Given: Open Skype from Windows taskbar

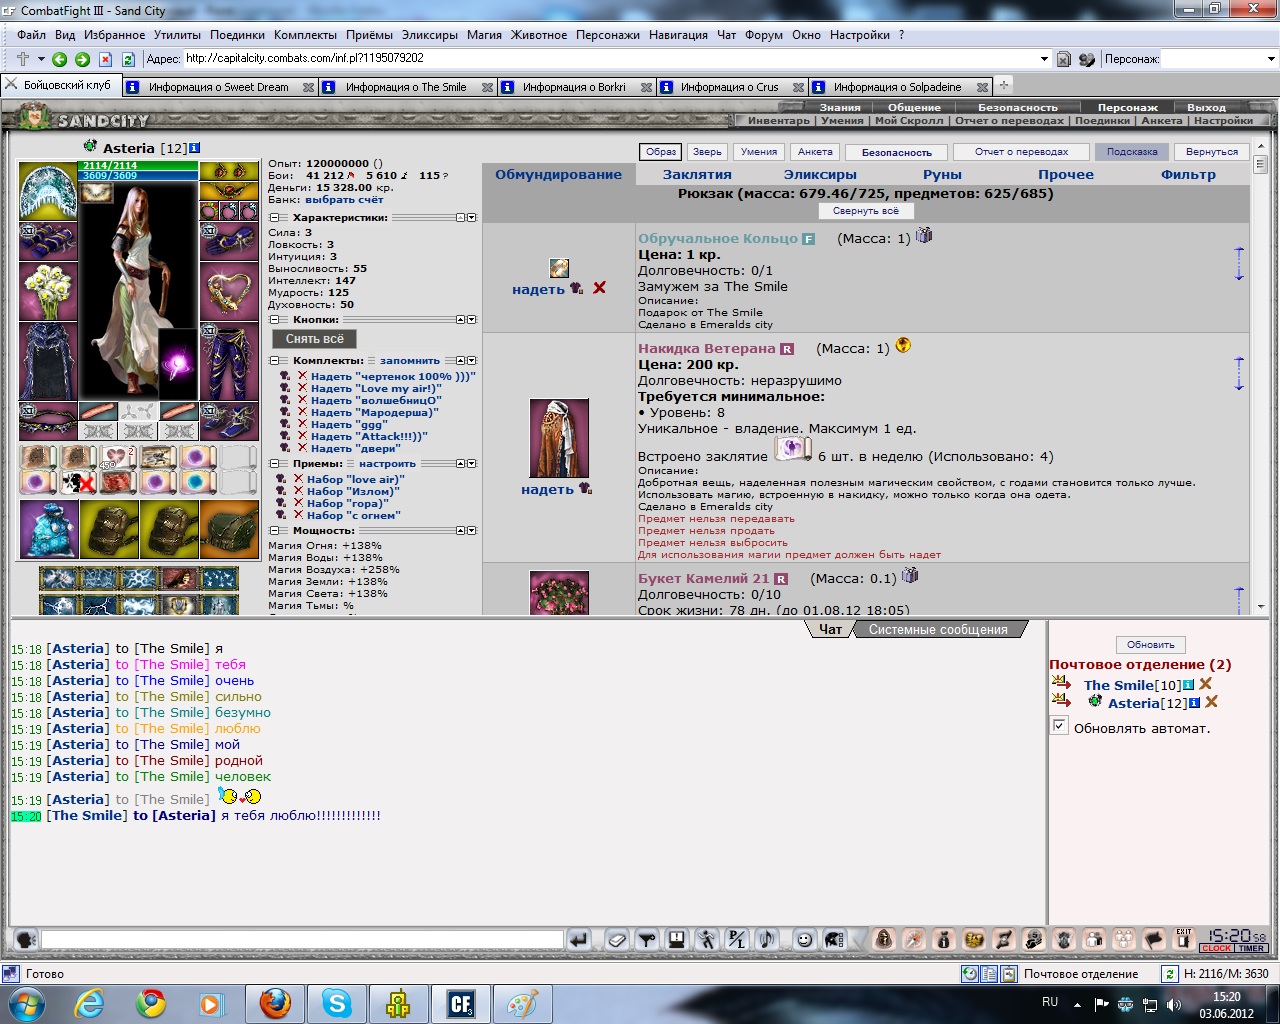Looking at the screenshot, I should 337,1003.
